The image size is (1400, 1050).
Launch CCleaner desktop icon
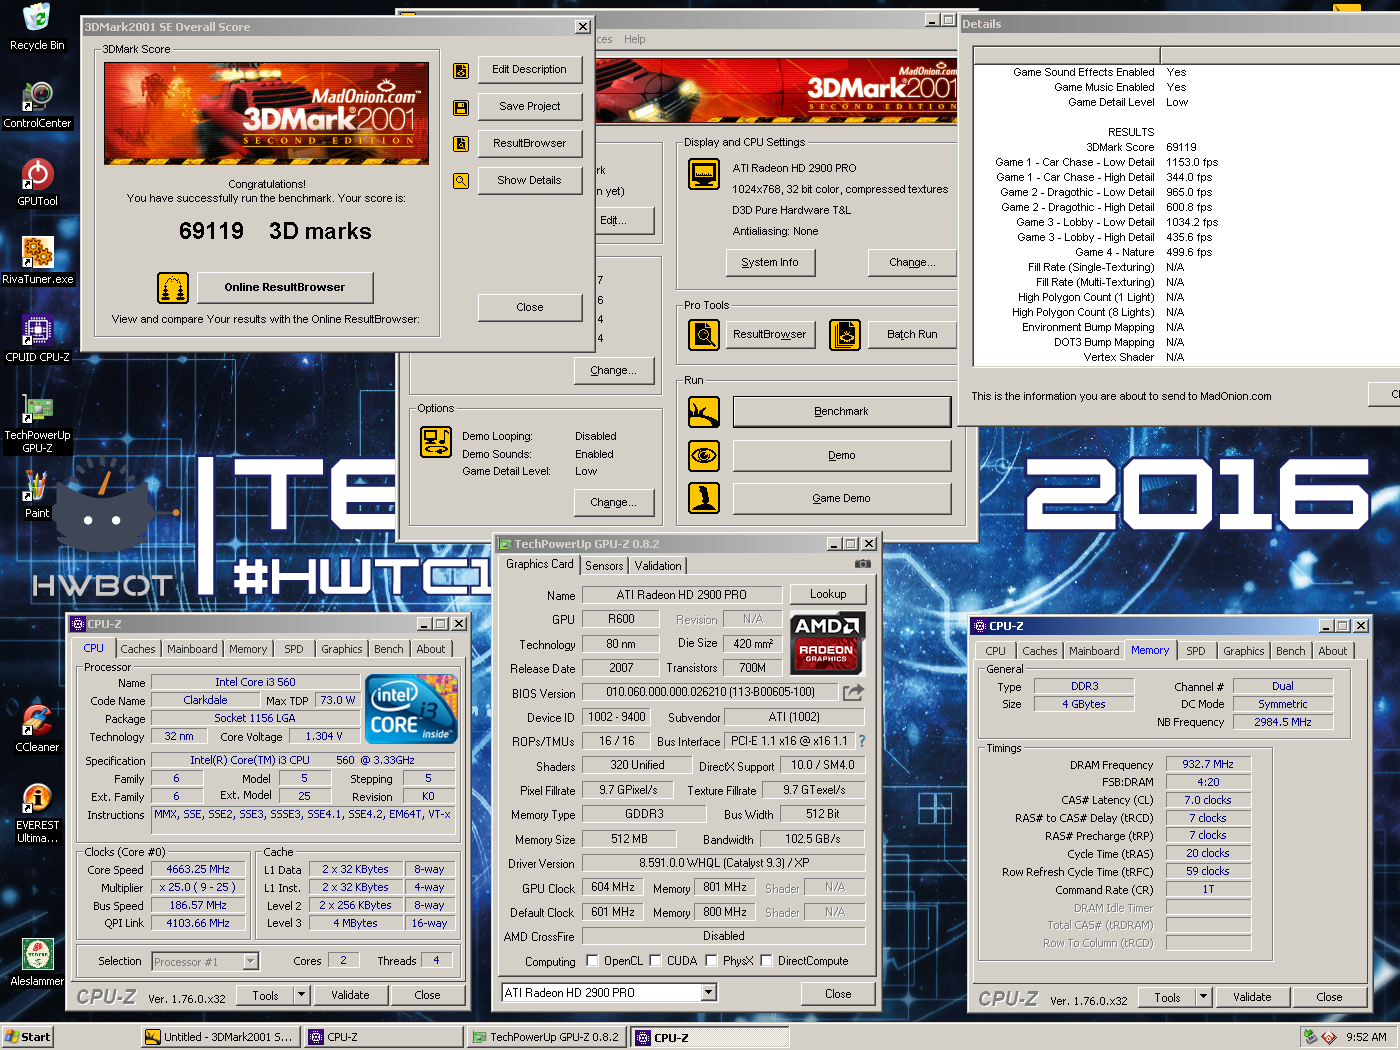pos(37,729)
